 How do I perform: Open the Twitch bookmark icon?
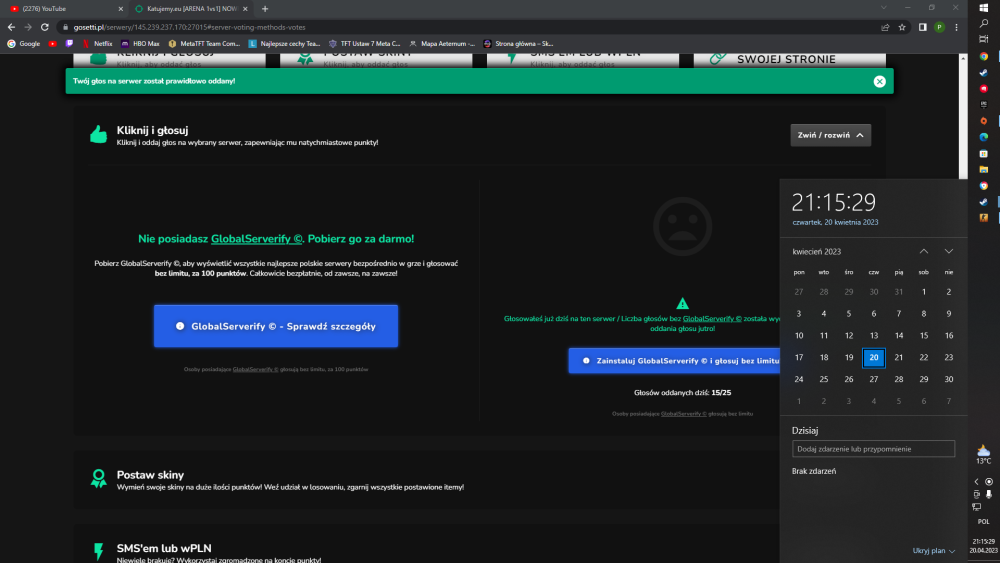click(x=69, y=44)
